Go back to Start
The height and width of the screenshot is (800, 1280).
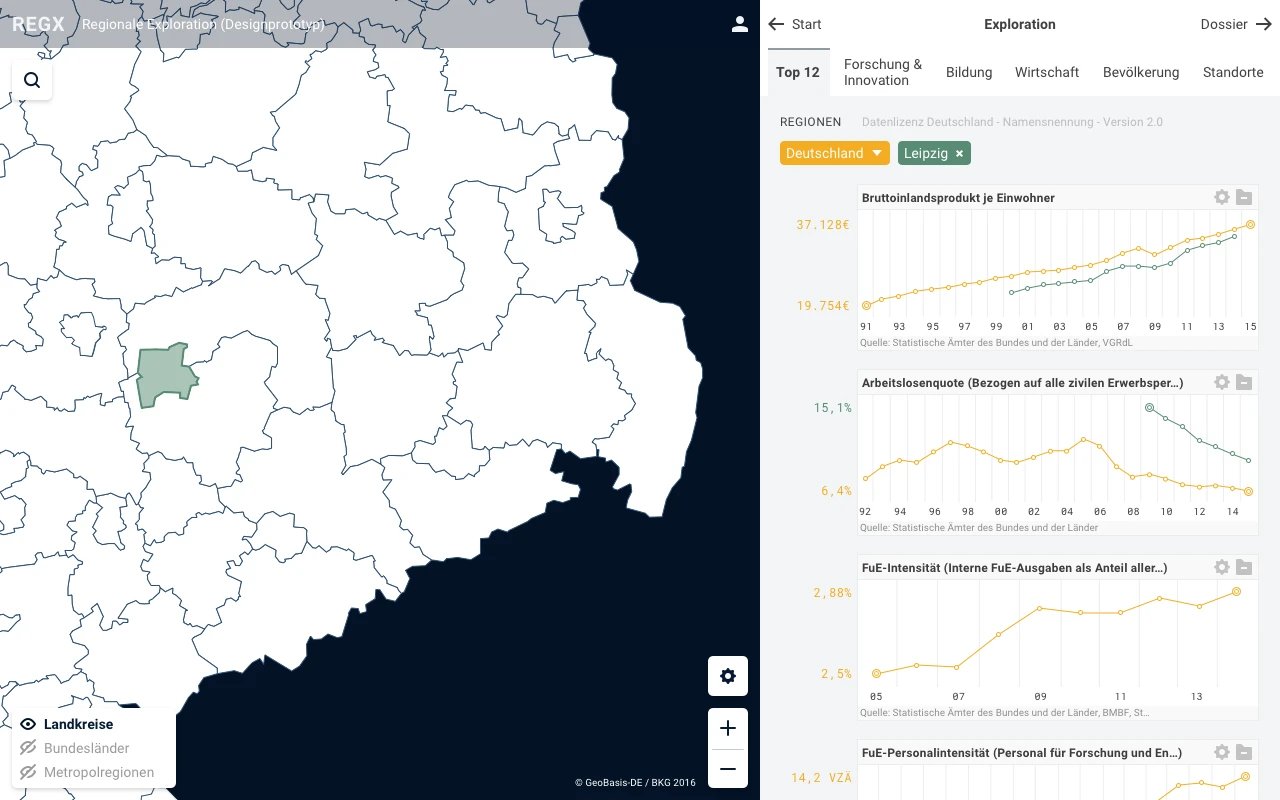coord(795,24)
